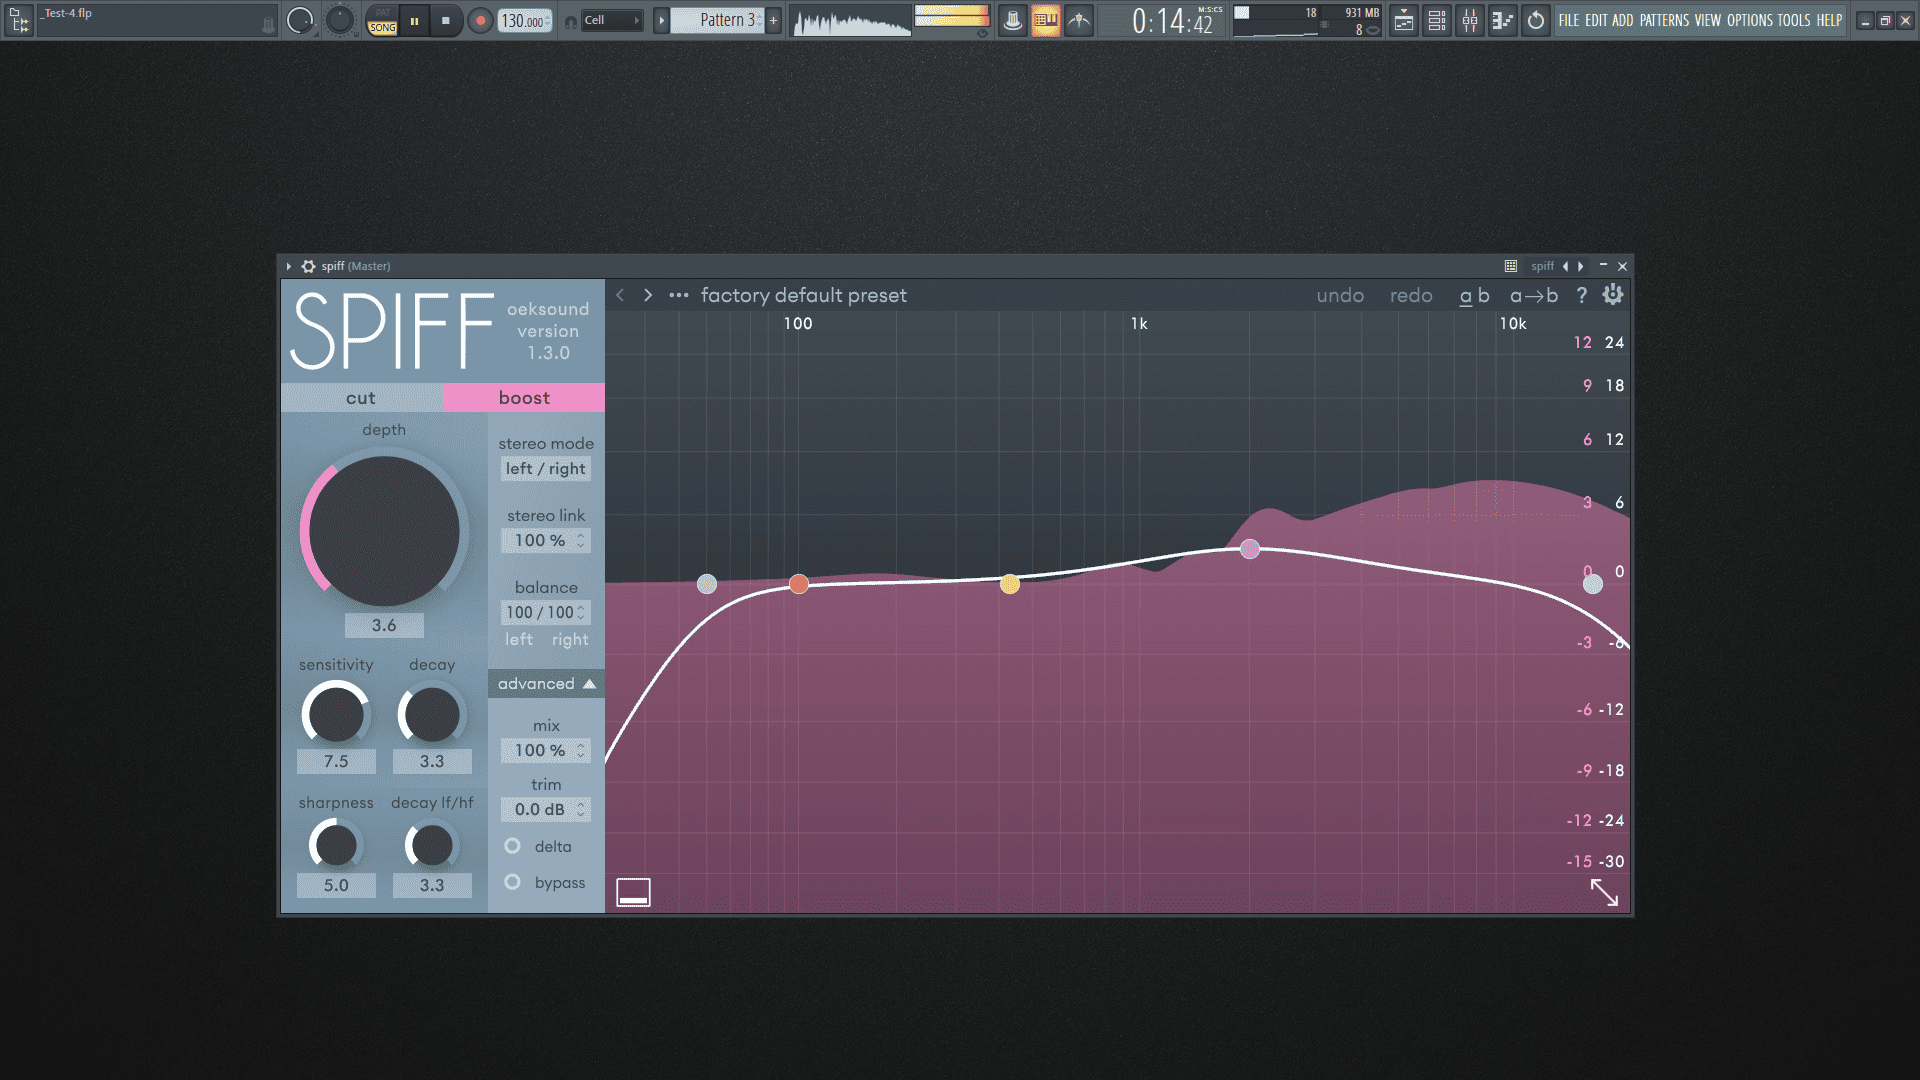Screen dimensions: 1920x1080
Task: Click the master pitch knob in toolbar
Action: click(x=340, y=20)
